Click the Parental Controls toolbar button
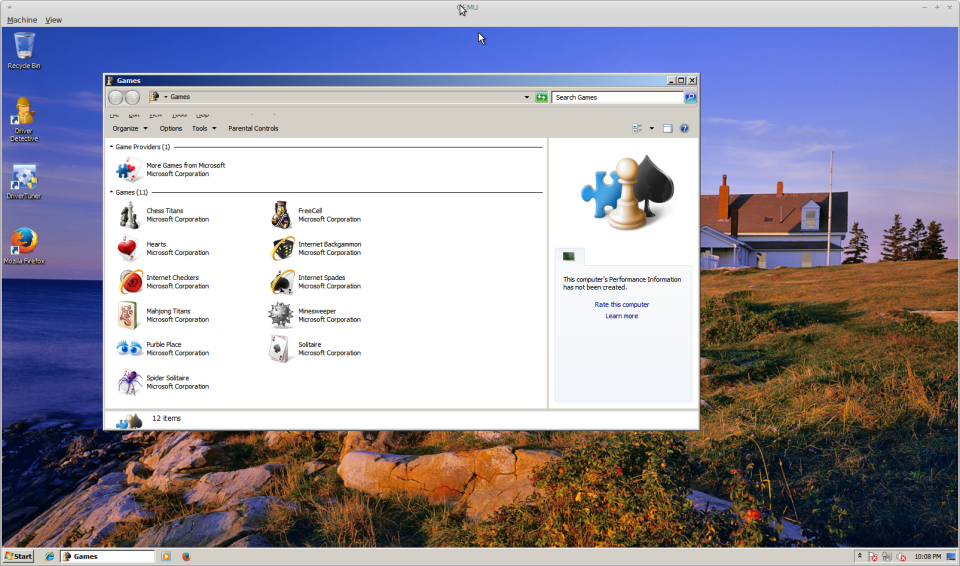The image size is (960, 566). pyautogui.click(x=253, y=129)
